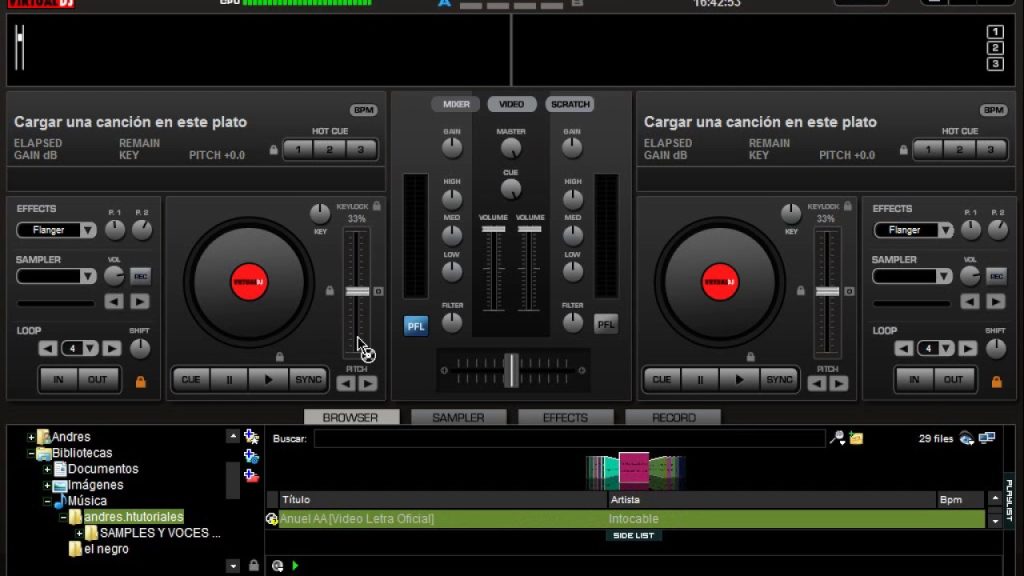This screenshot has width=1024, height=576.
Task: Toggle the orange smart loop lock on left deck
Action: tap(140, 381)
